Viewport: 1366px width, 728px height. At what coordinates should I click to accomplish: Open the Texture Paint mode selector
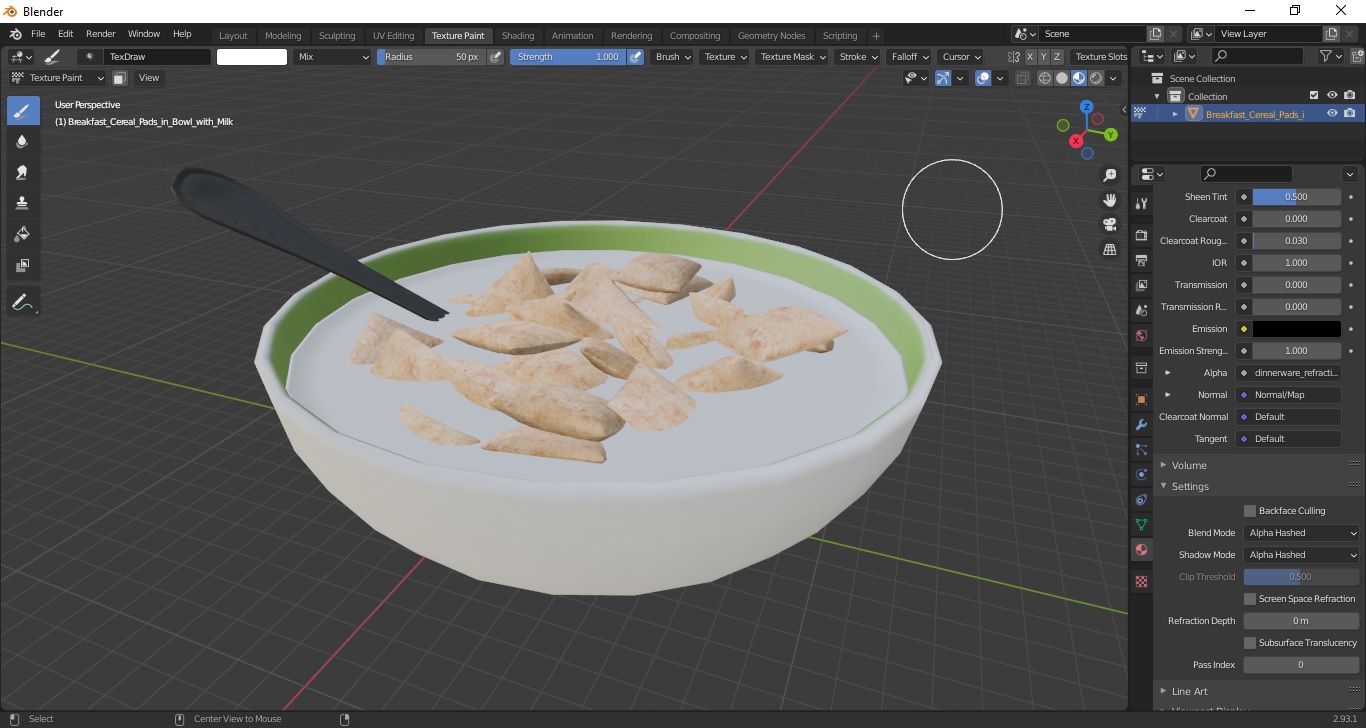coord(58,78)
